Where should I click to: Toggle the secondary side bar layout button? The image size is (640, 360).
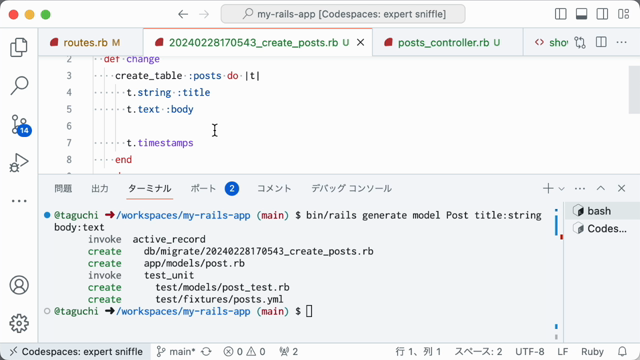click(x=602, y=14)
